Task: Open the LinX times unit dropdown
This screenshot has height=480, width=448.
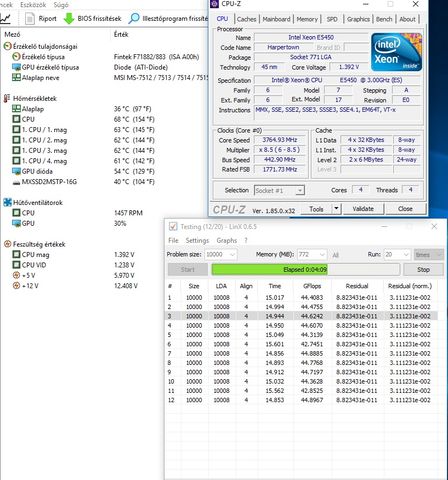Action: (429, 254)
